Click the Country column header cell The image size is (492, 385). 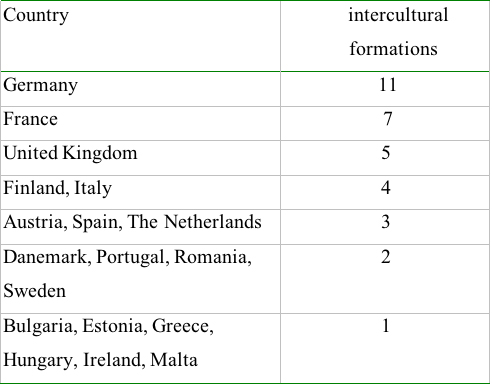coord(140,36)
